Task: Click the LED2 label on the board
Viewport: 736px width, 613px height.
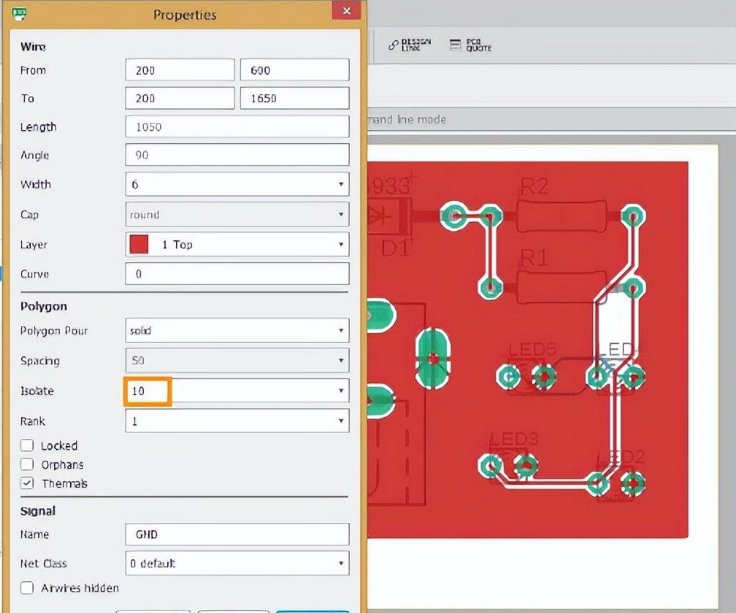Action: [x=622, y=457]
